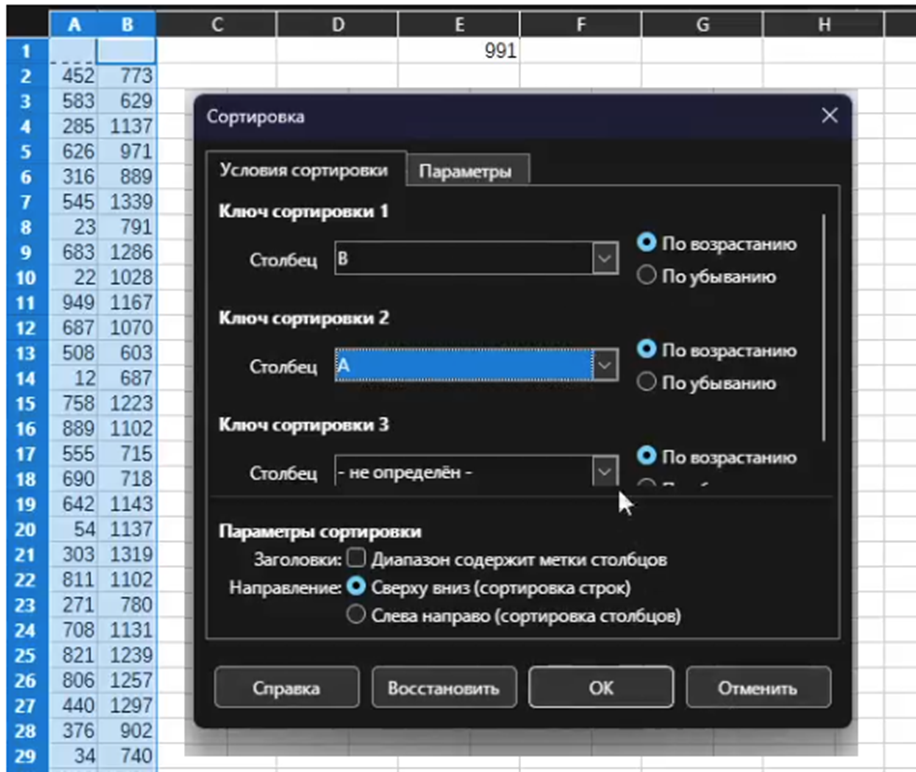Screen dimensions: 916x772
Task: Expand the Ключ сортировки 3 column dropdown
Action: 605,472
